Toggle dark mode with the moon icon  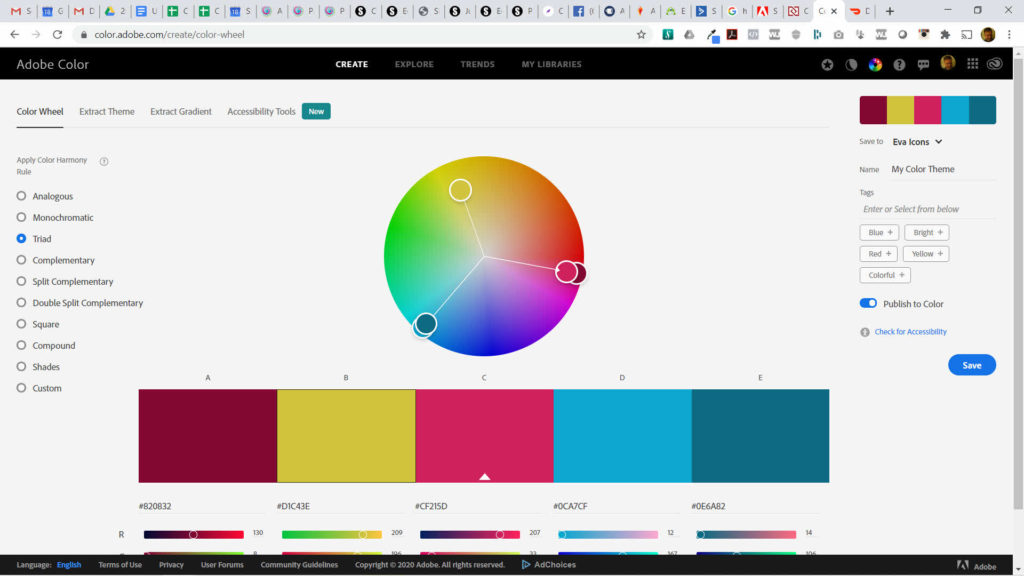click(x=851, y=65)
